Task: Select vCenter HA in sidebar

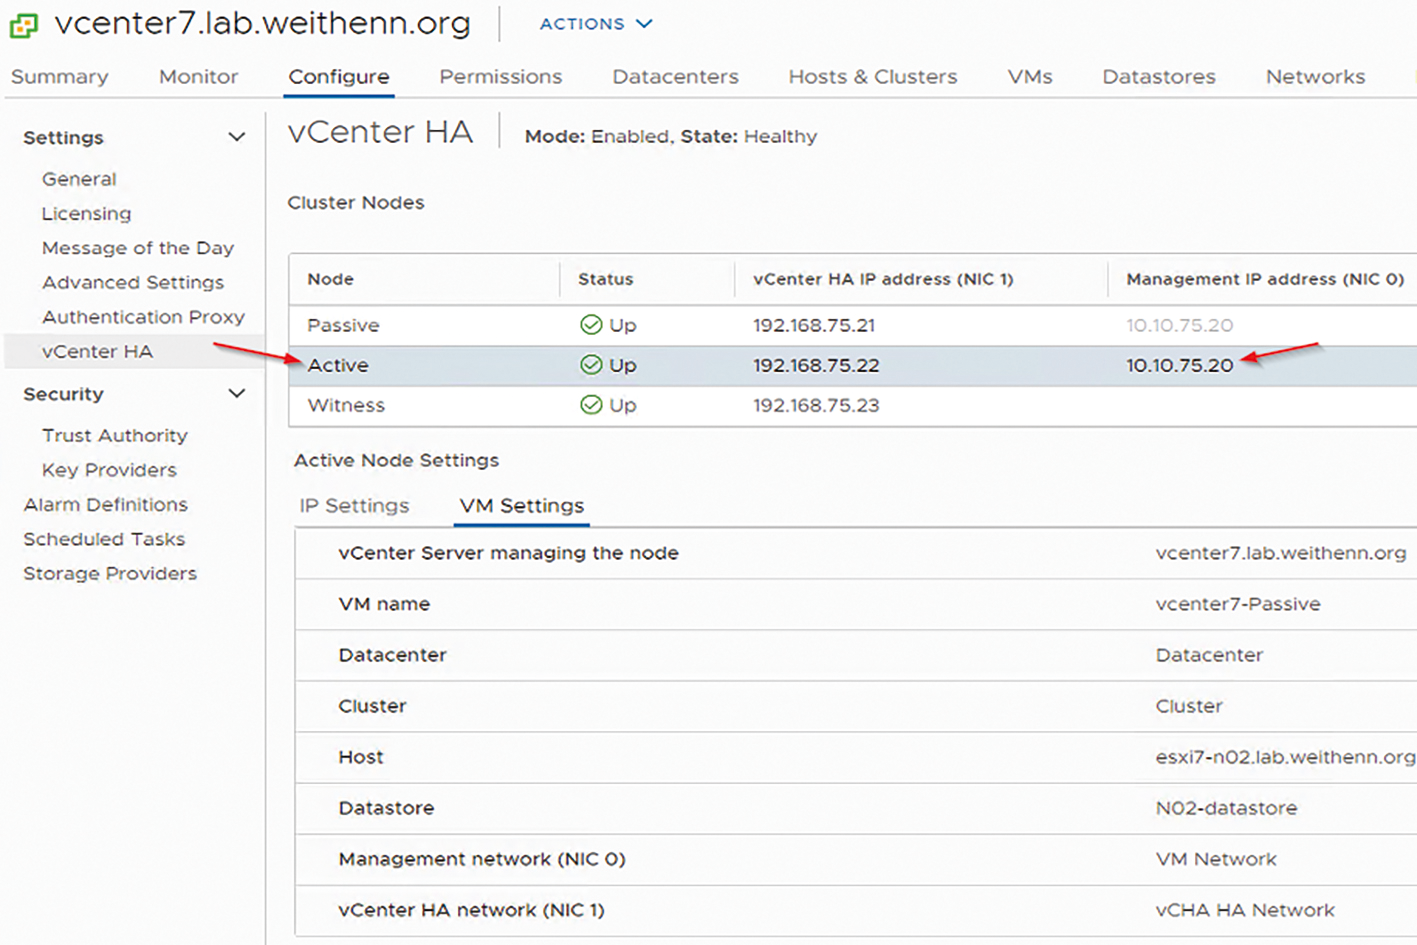Action: coord(97,352)
